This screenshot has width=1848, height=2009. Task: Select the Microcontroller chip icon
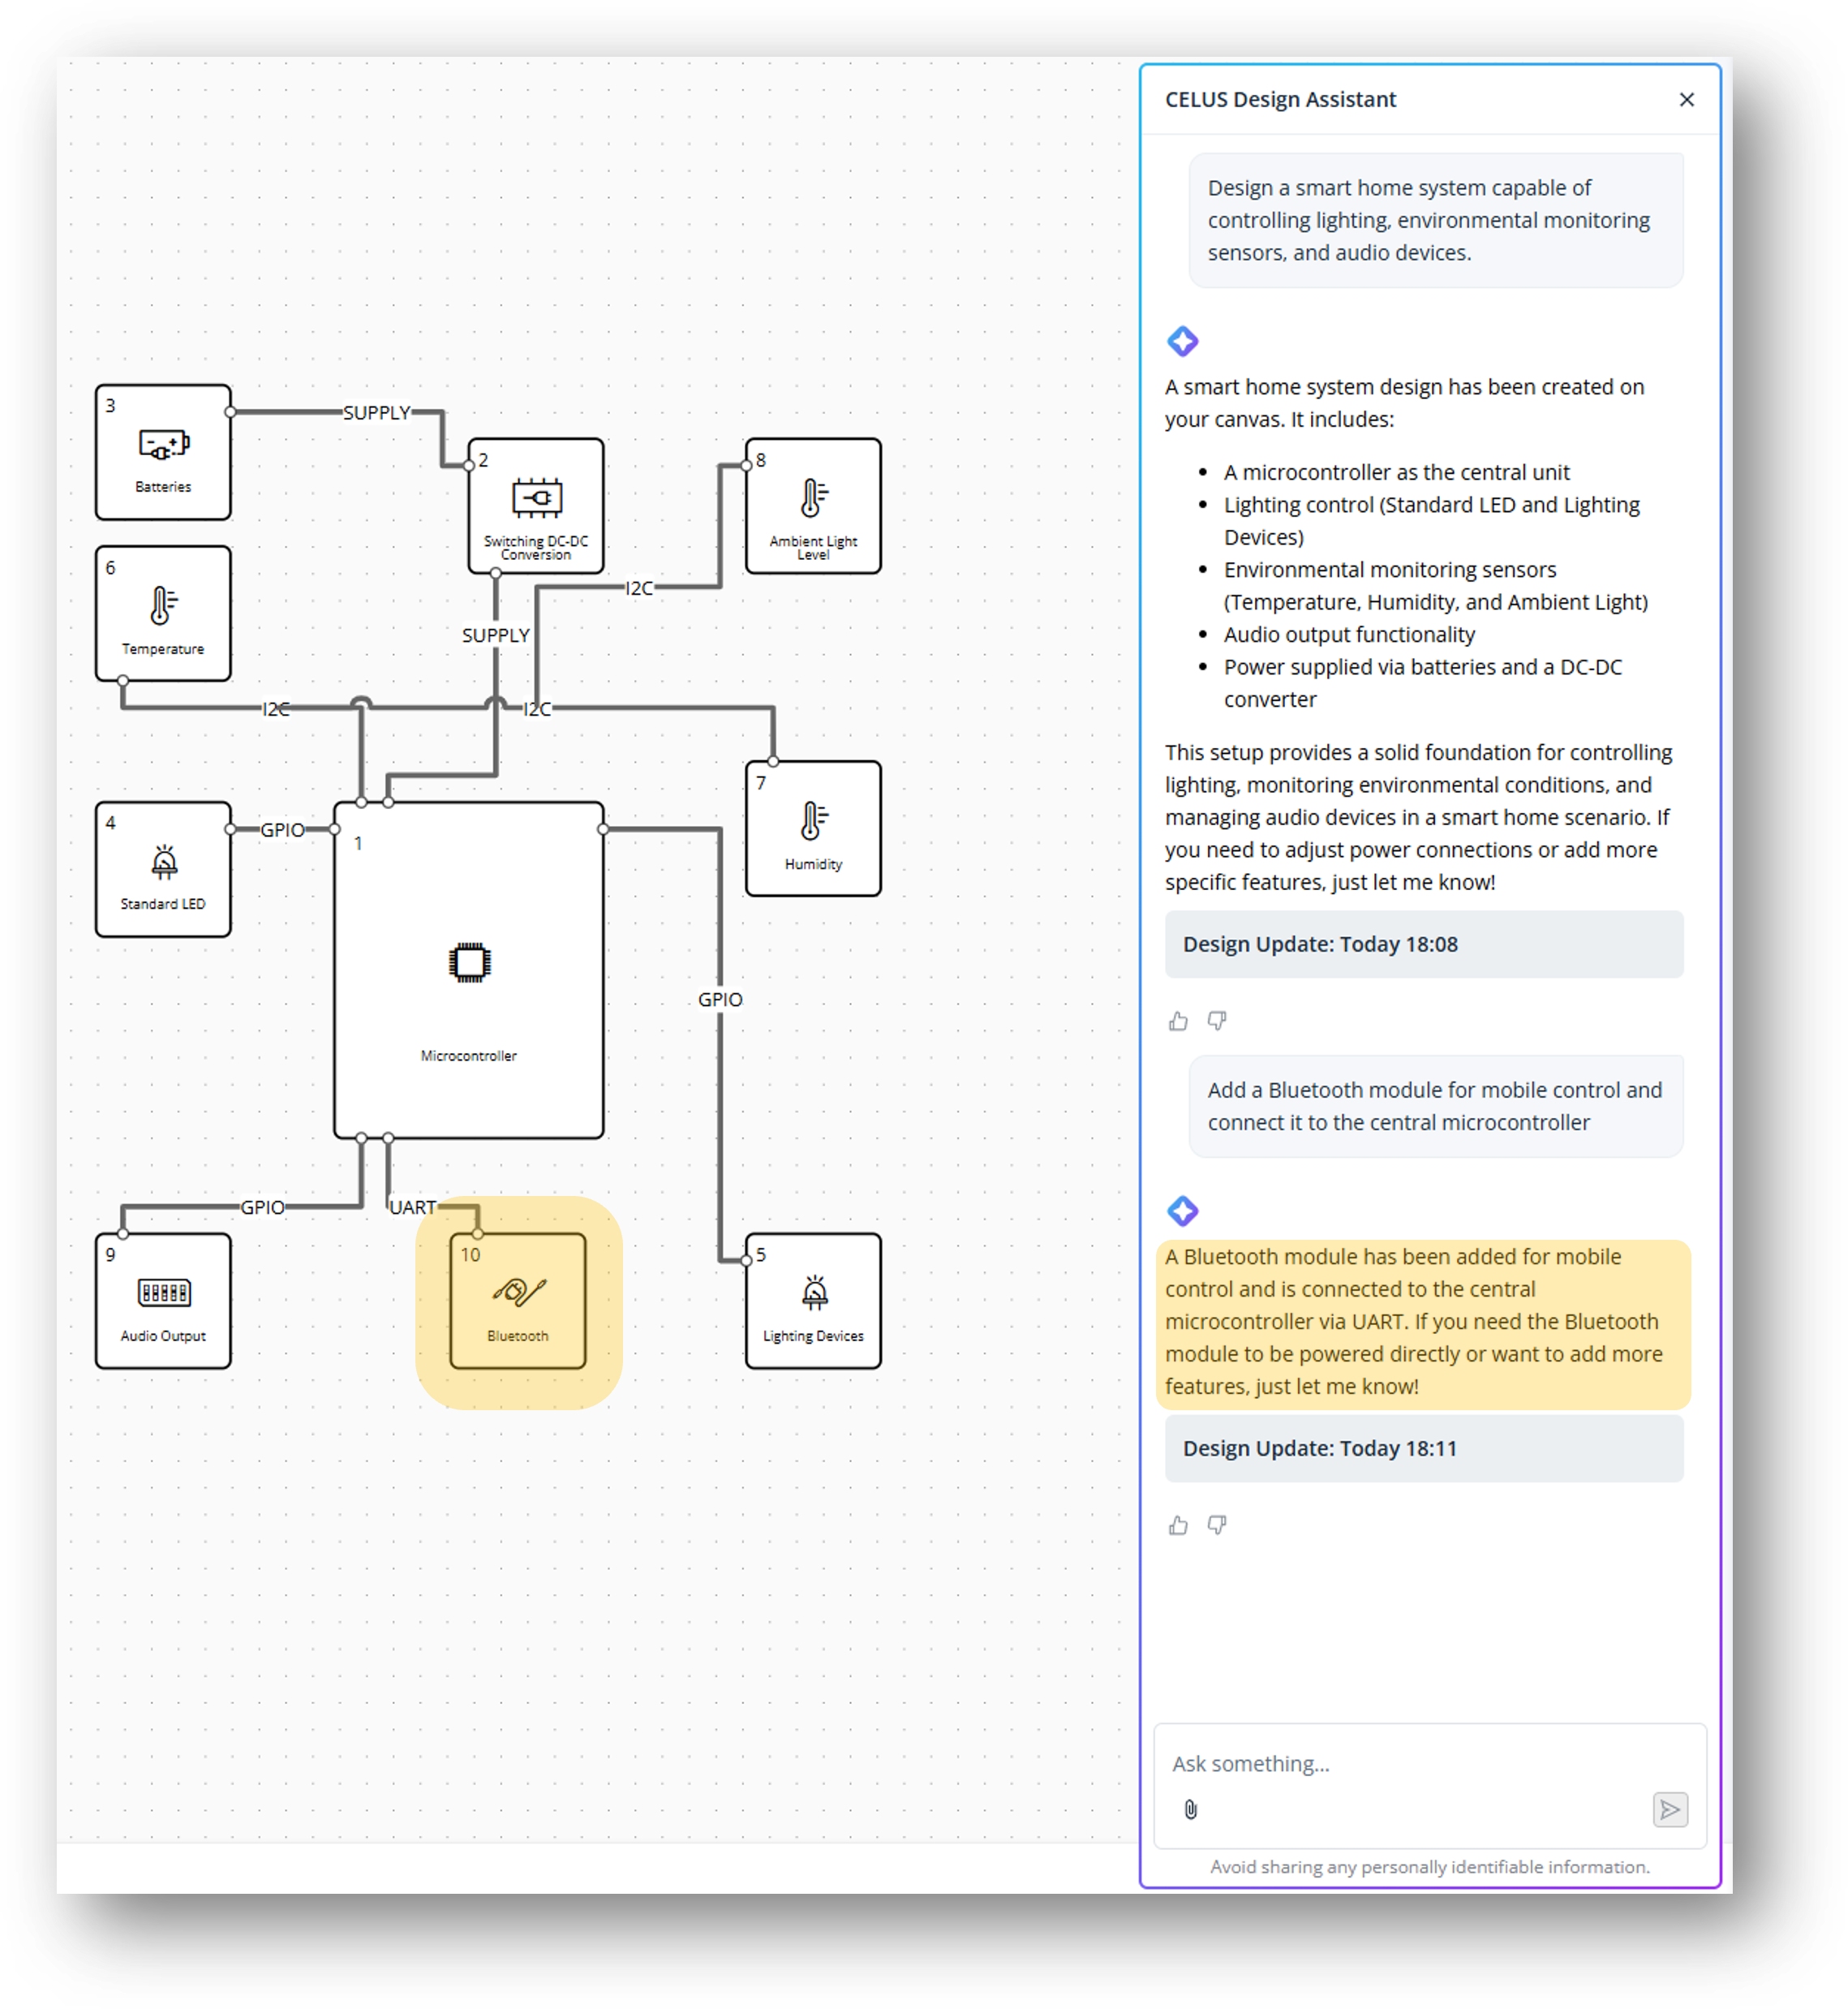469,962
